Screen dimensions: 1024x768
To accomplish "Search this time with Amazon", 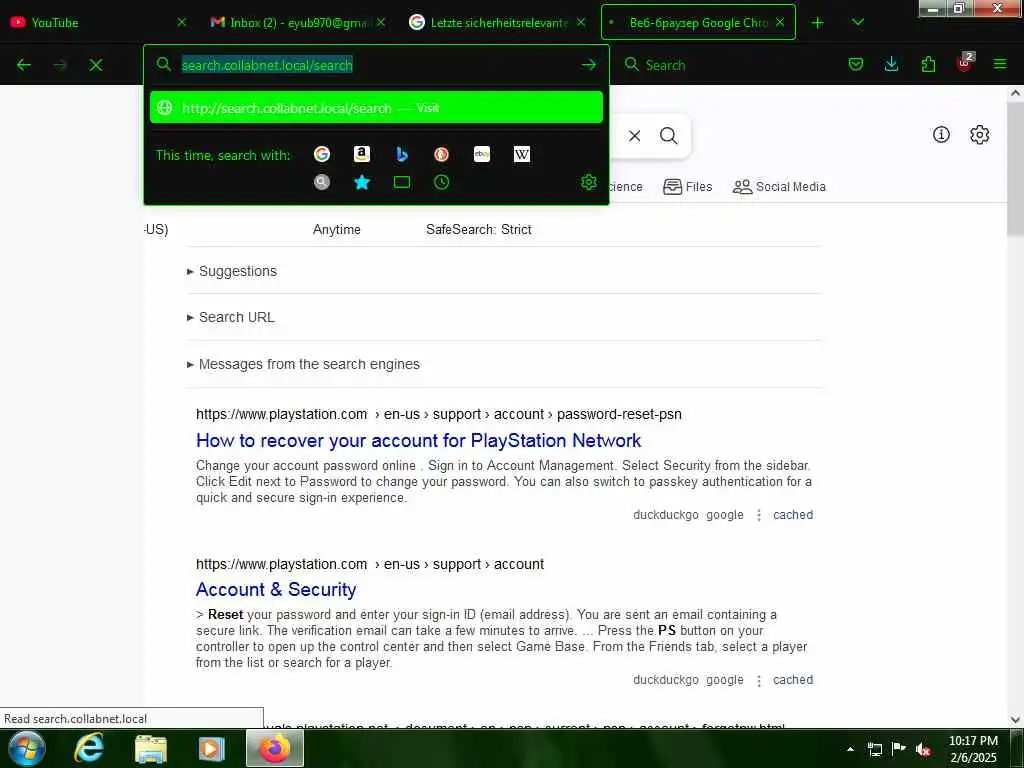I will coord(362,154).
